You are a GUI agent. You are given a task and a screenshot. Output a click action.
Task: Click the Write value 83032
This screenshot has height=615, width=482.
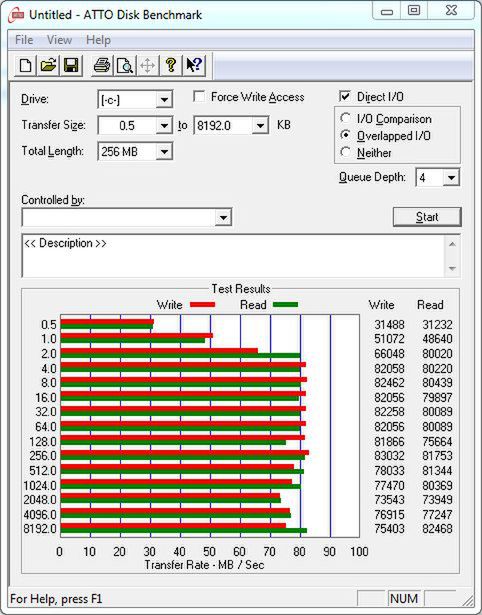tap(389, 456)
